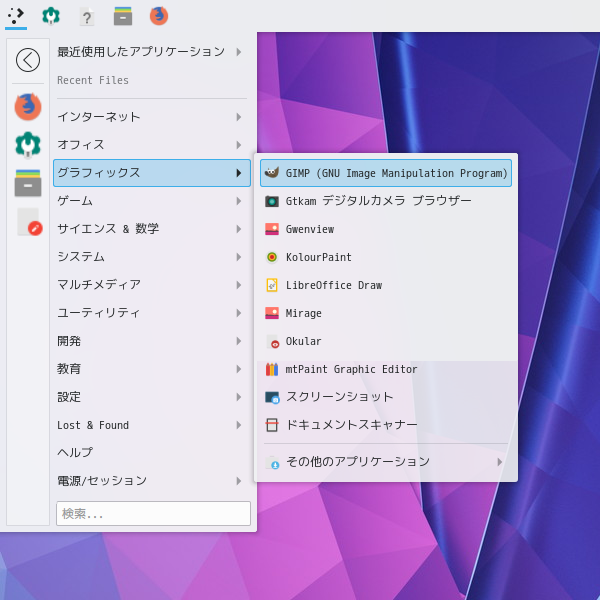Open the settings wrench icon in the top panel
Image resolution: width=600 pixels, height=600 pixels.
pyautogui.click(x=51, y=16)
